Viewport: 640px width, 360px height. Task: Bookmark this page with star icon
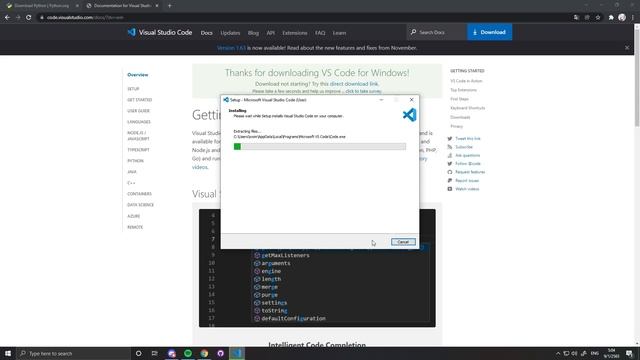[598, 18]
